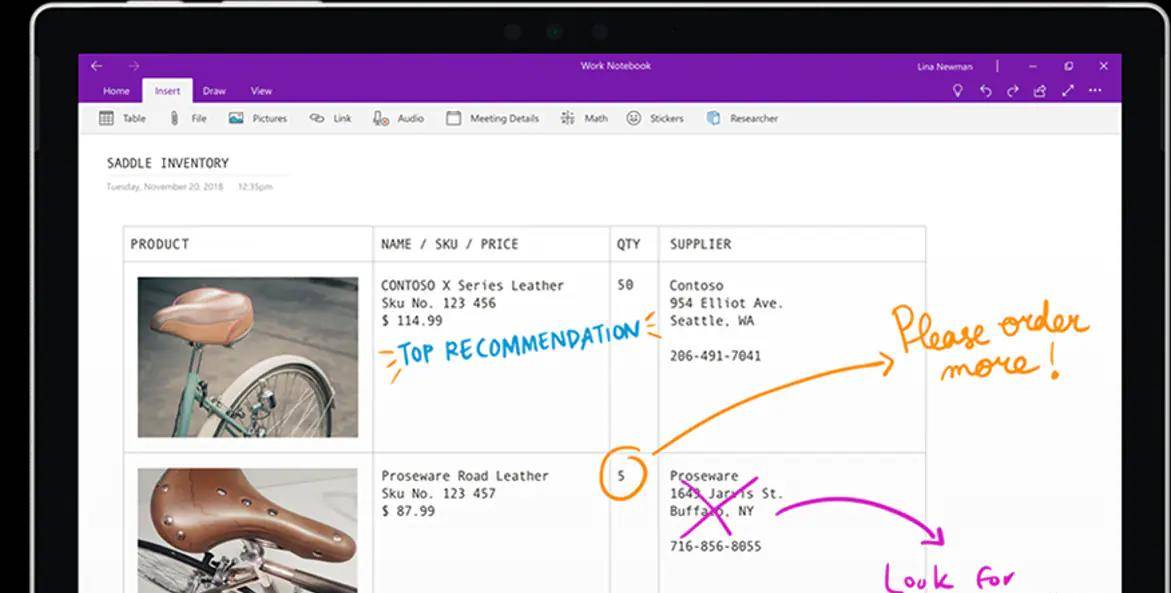Screen dimensions: 1171x593
Task: Open the View tab
Action: [x=261, y=91]
